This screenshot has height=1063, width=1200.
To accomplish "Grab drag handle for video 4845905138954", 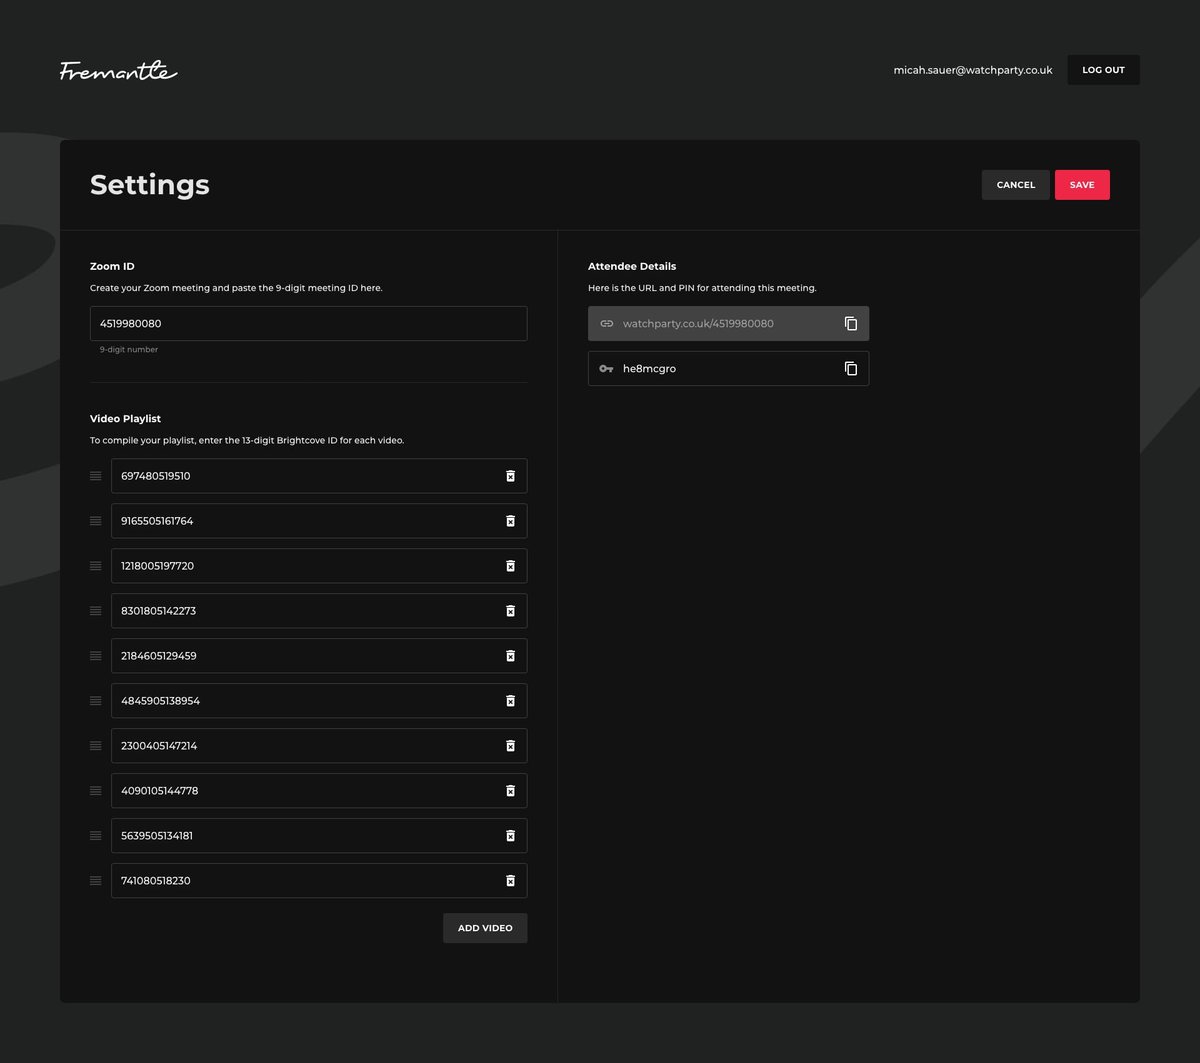I will (x=96, y=701).
